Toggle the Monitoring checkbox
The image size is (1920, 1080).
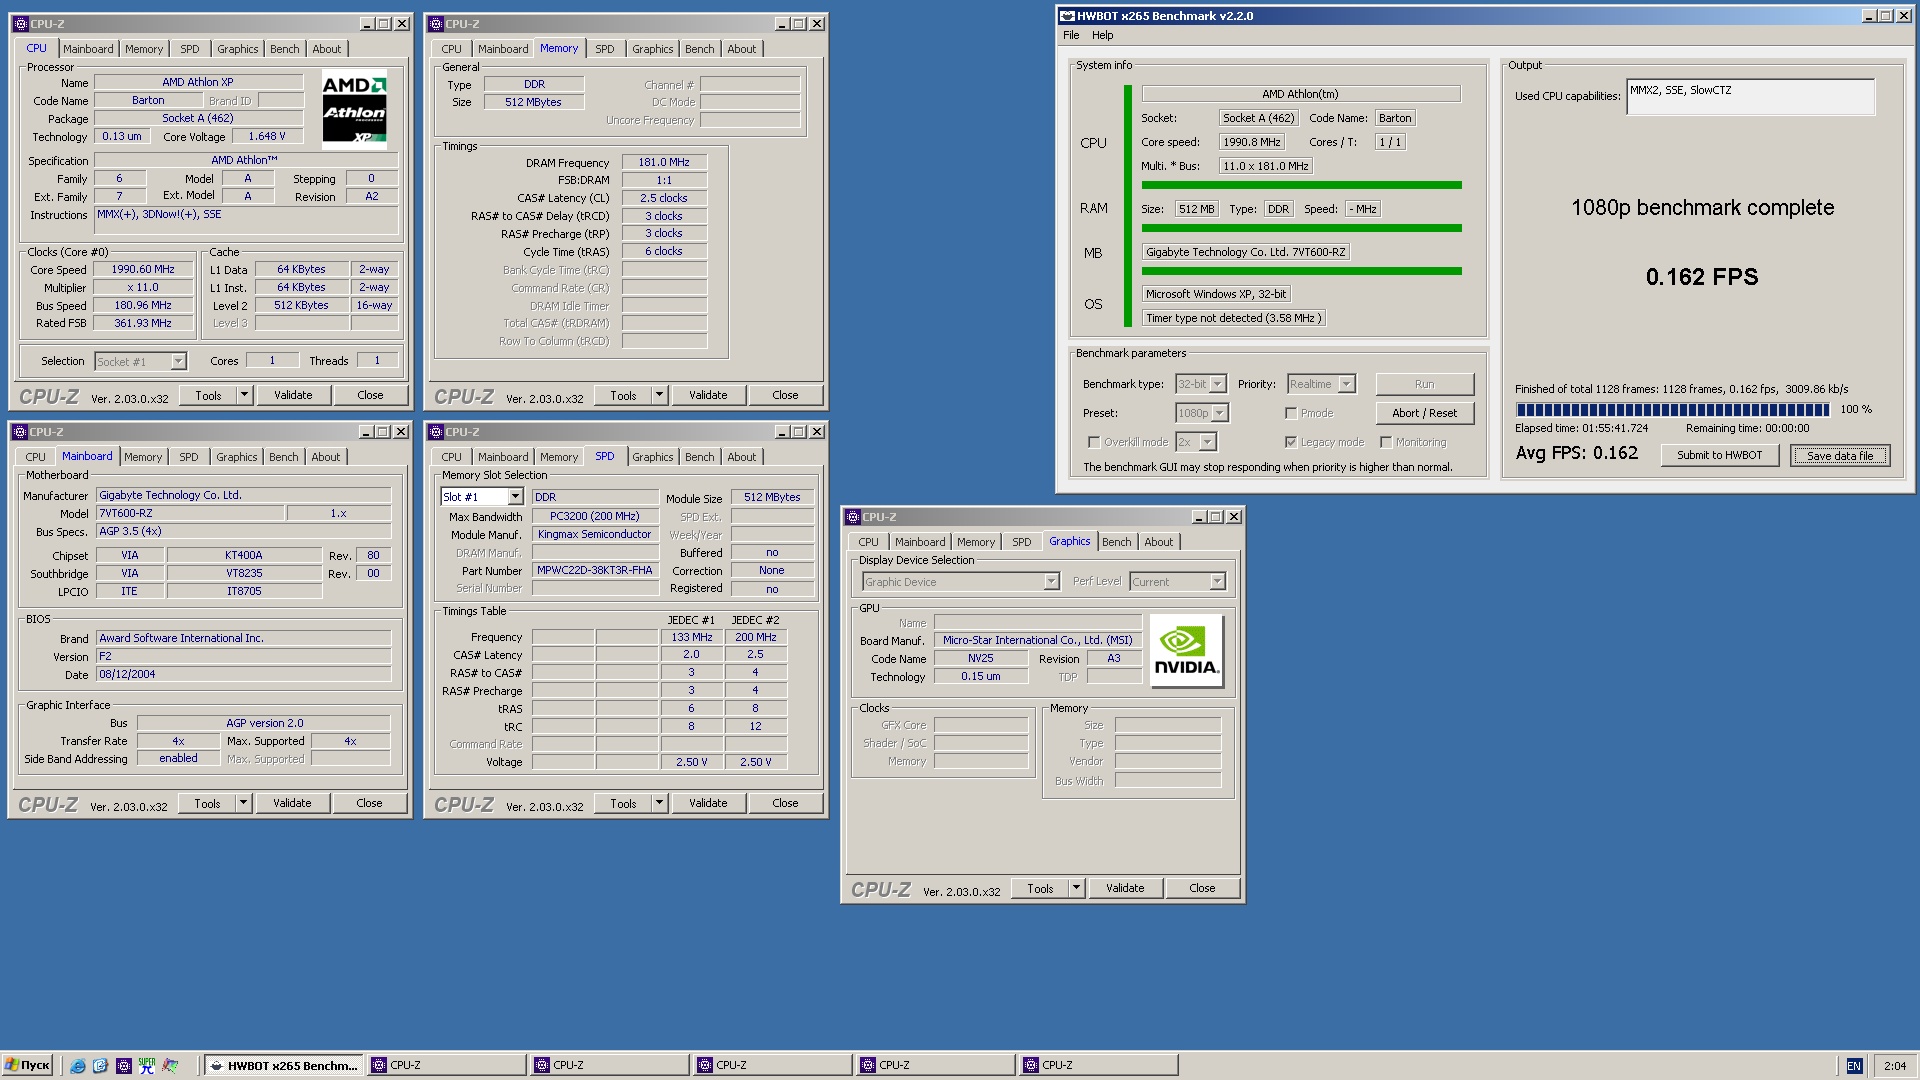(x=1386, y=442)
